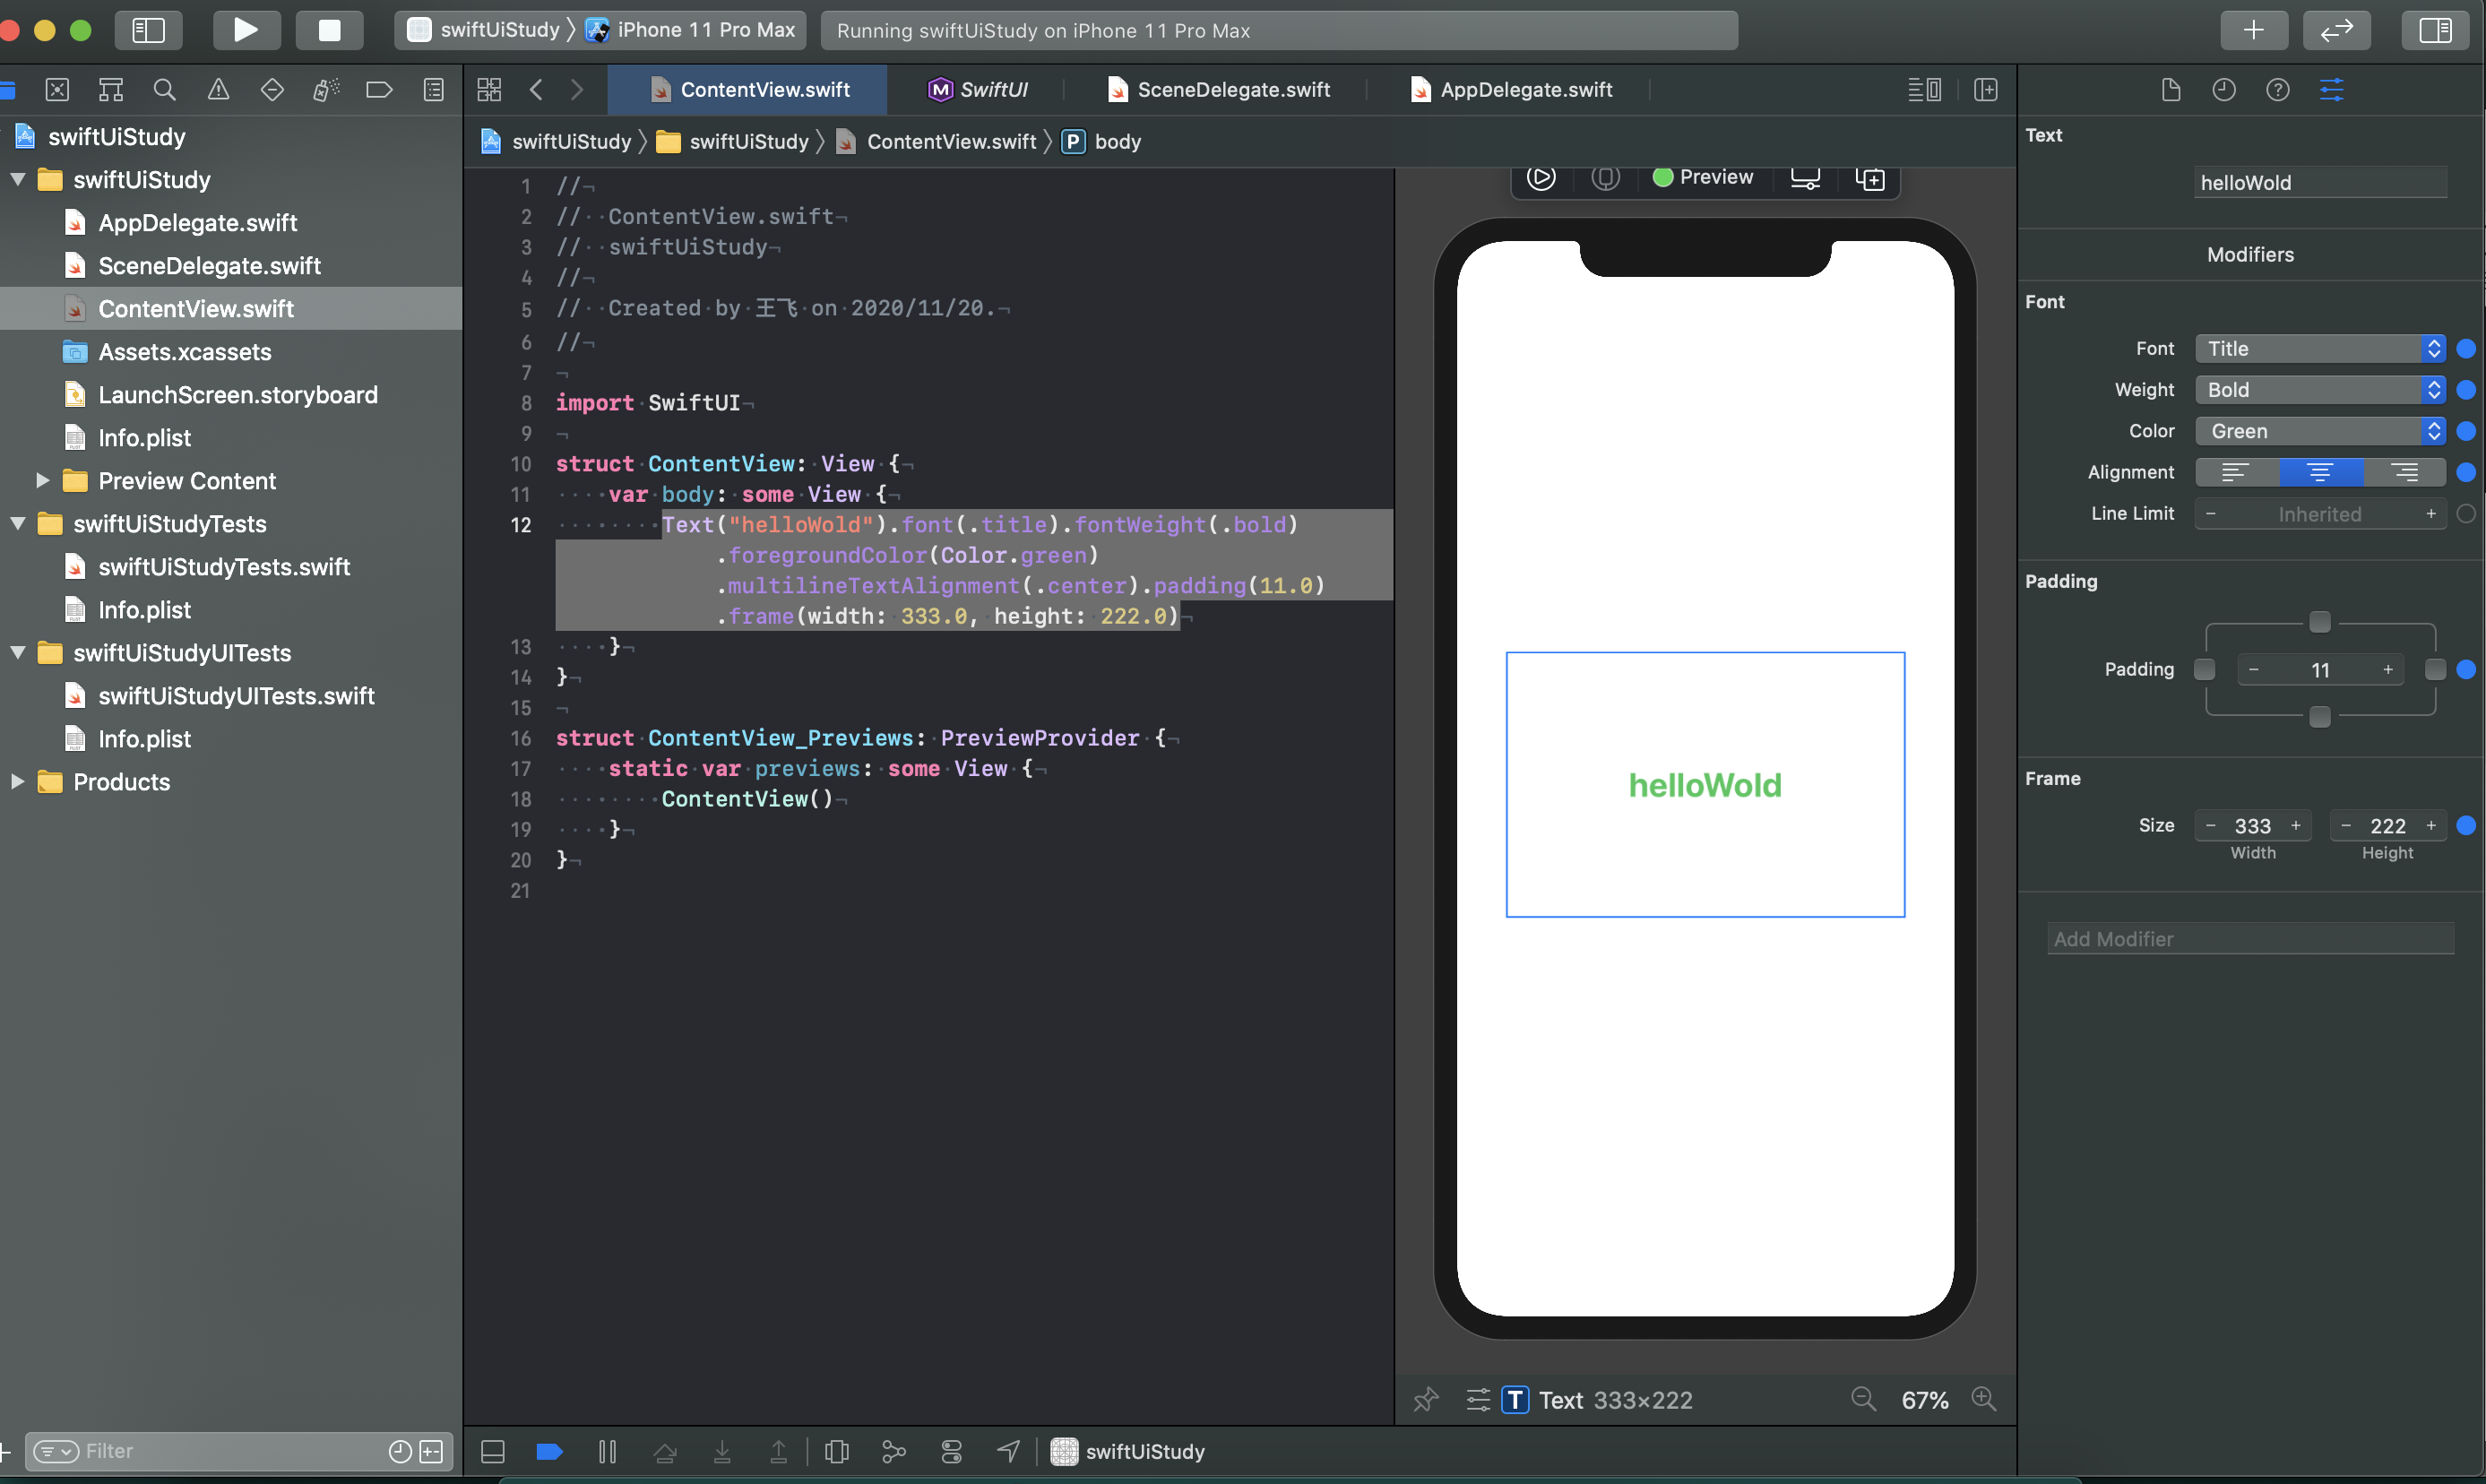Set text alignment to right

pyautogui.click(x=2404, y=472)
